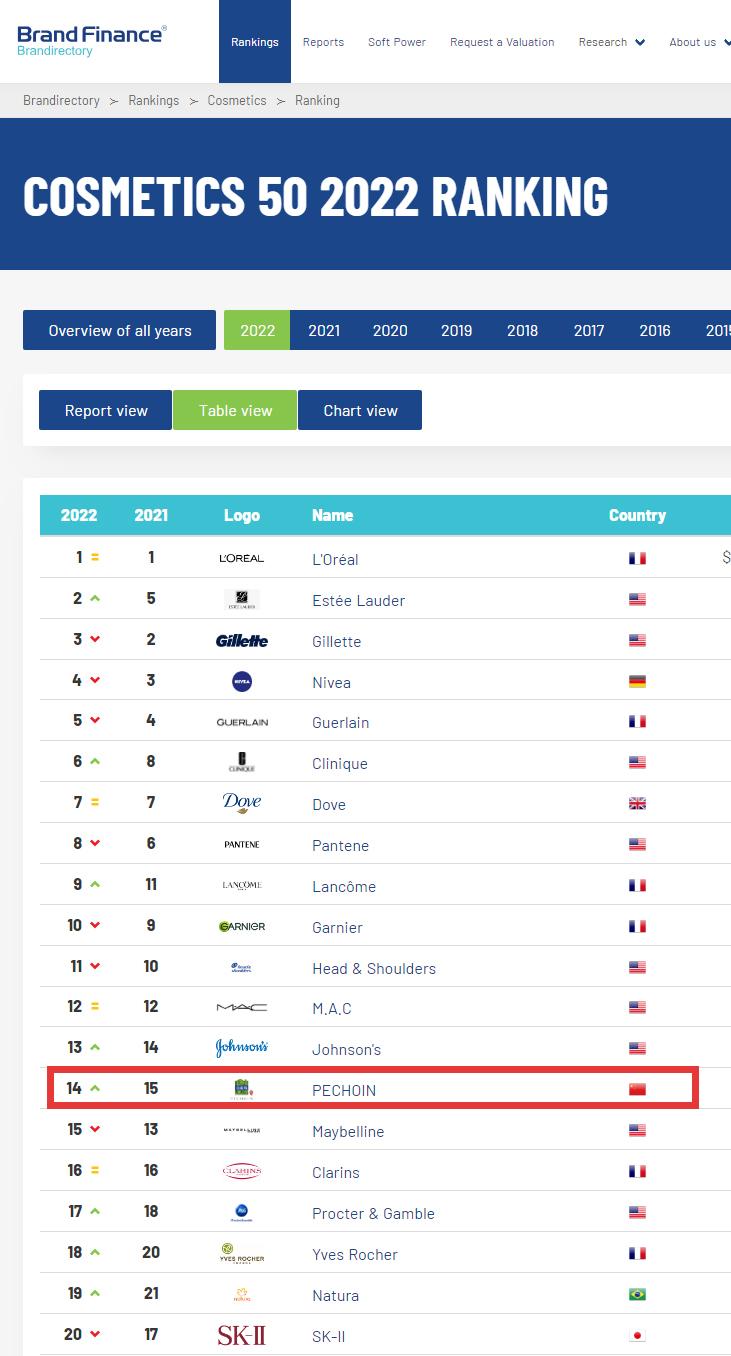The height and width of the screenshot is (1356, 731).
Task: Click the Garnier brand logo
Action: (x=242, y=926)
